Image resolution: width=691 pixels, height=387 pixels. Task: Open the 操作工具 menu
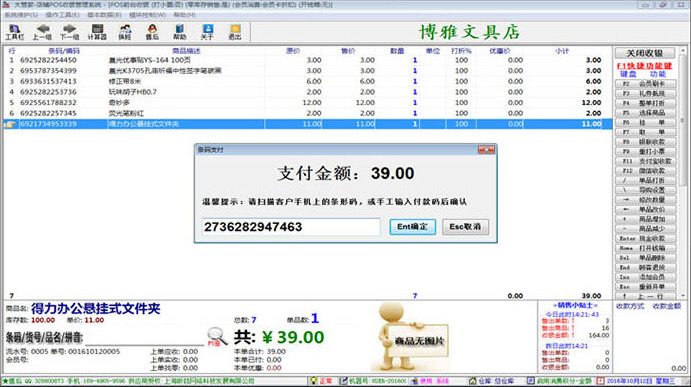pyautogui.click(x=63, y=15)
